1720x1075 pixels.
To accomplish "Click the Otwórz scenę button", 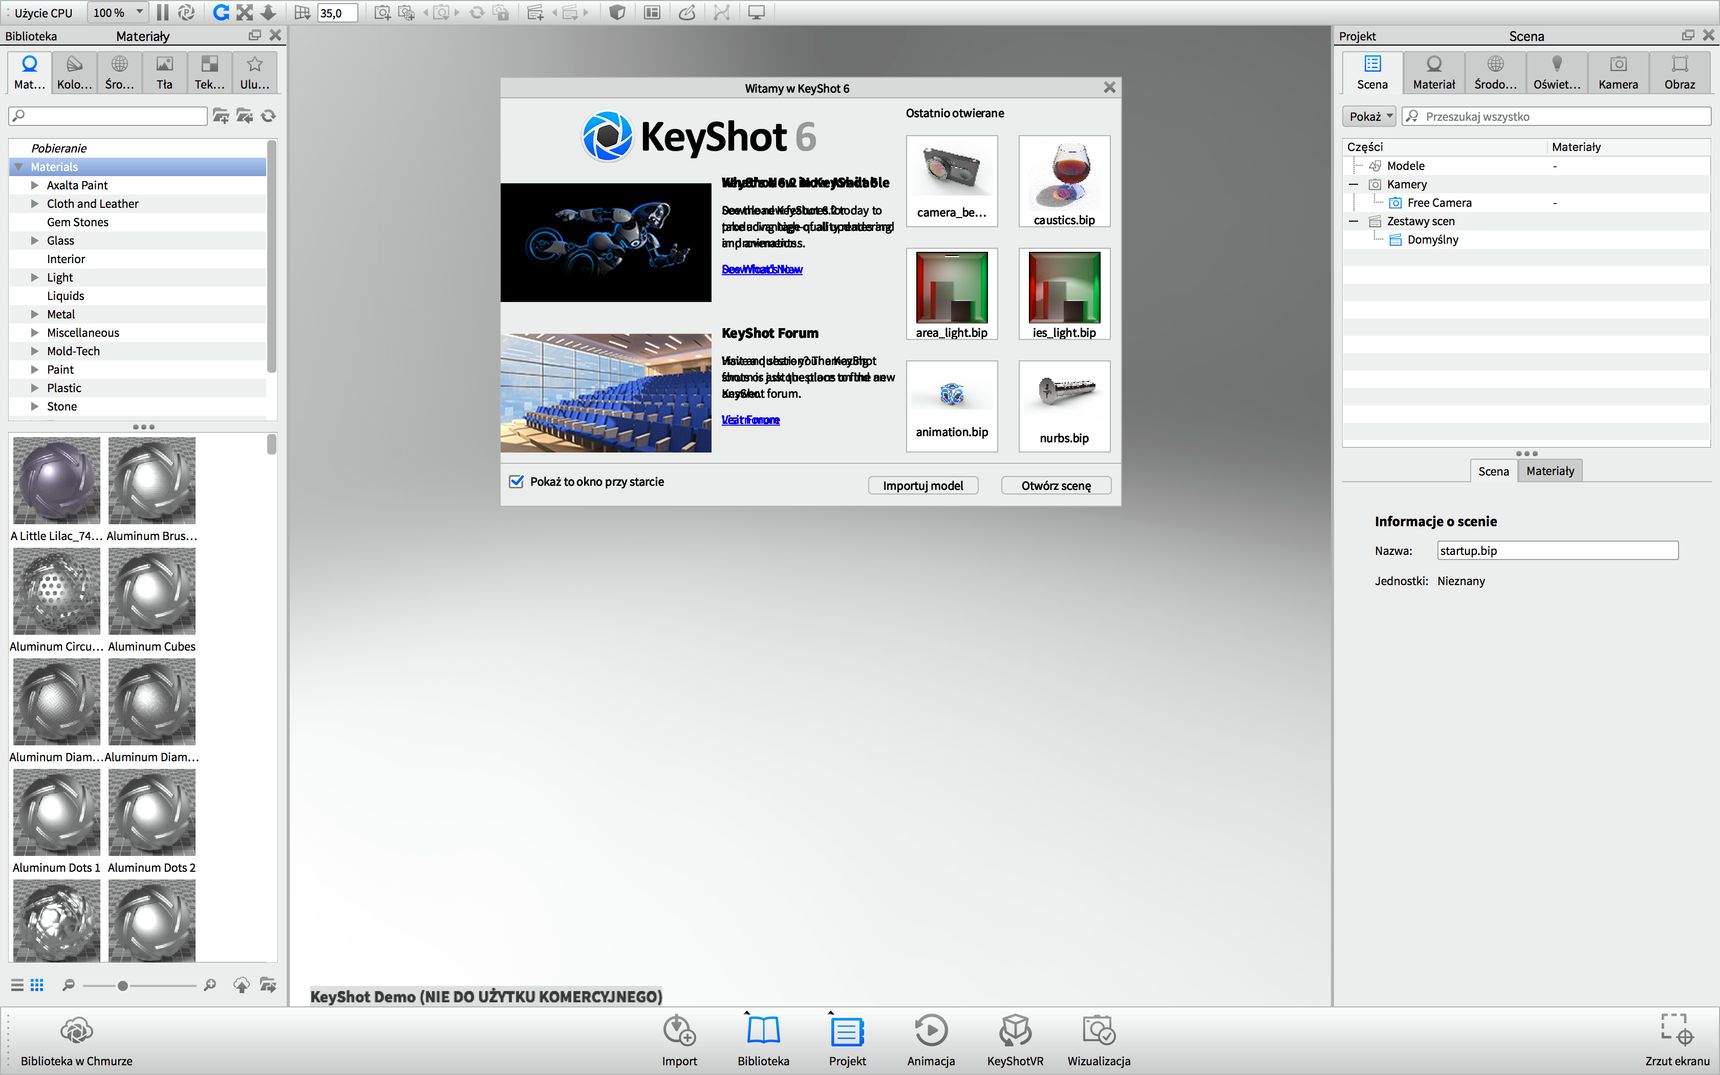I will pos(1056,486).
